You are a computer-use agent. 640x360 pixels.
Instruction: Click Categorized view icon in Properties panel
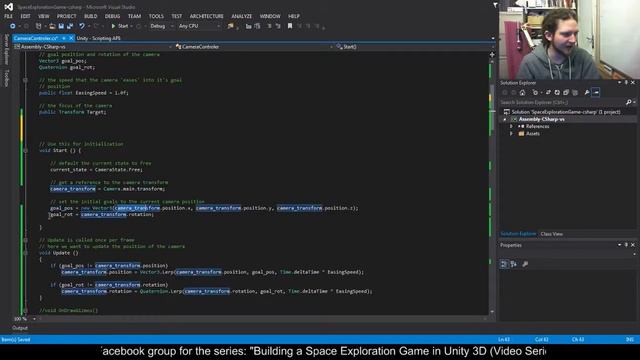[504, 264]
